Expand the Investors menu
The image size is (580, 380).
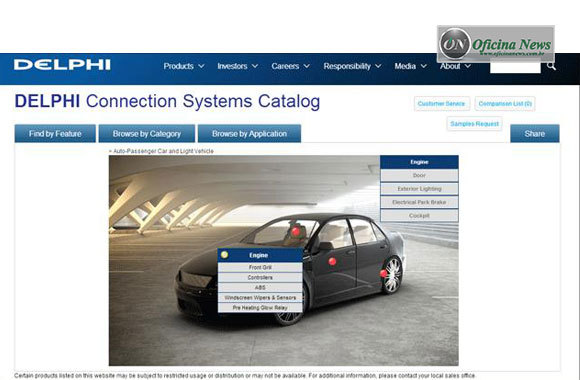point(237,66)
